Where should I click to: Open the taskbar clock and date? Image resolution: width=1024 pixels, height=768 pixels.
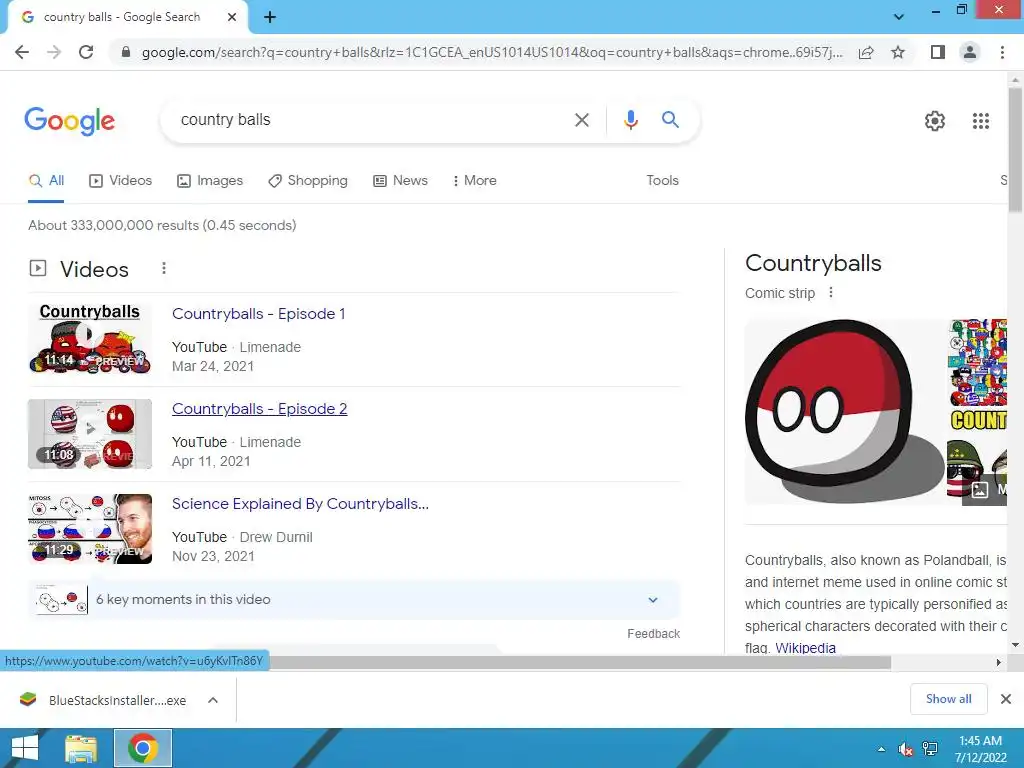tap(980, 749)
